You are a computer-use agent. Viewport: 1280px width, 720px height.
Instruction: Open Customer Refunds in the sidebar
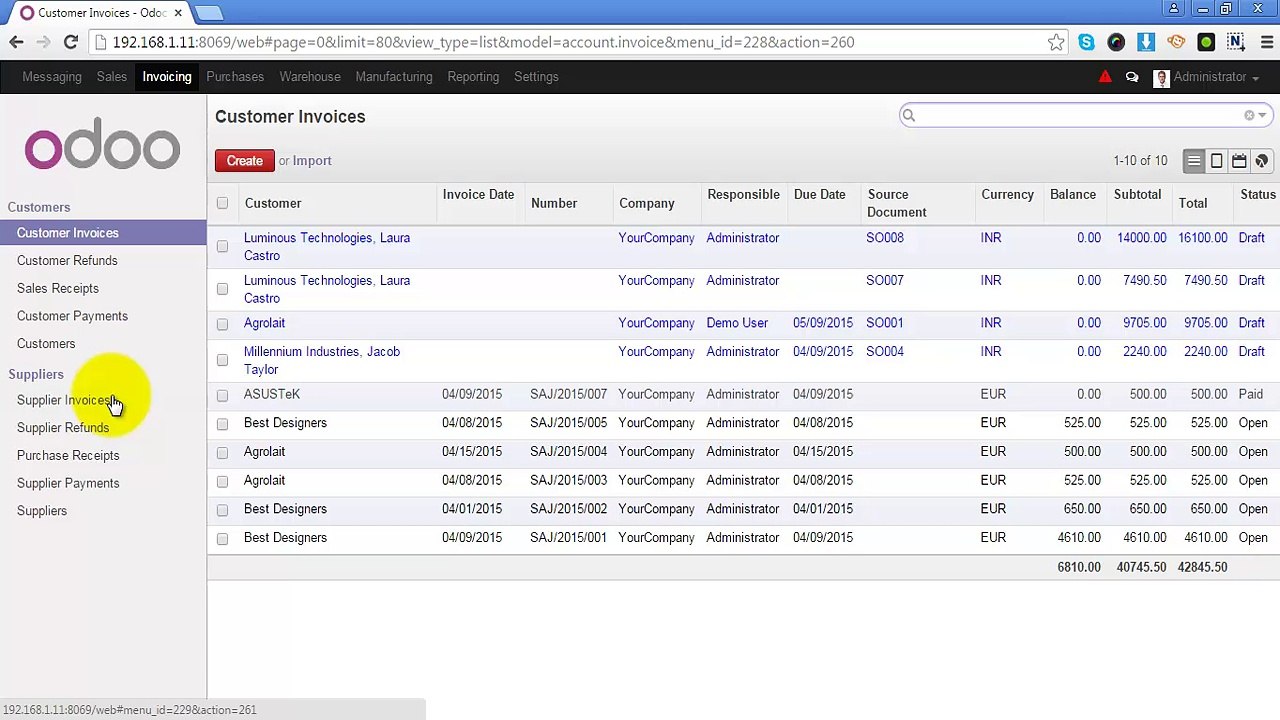click(x=67, y=261)
